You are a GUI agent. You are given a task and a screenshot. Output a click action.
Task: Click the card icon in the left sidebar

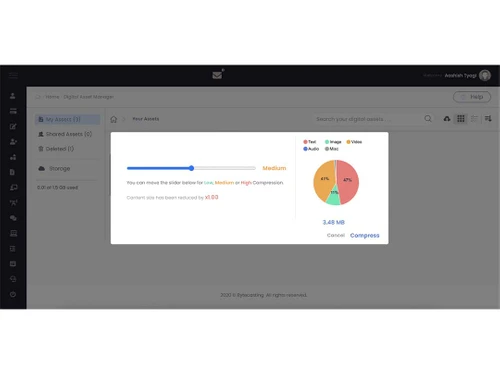pyautogui.click(x=13, y=111)
